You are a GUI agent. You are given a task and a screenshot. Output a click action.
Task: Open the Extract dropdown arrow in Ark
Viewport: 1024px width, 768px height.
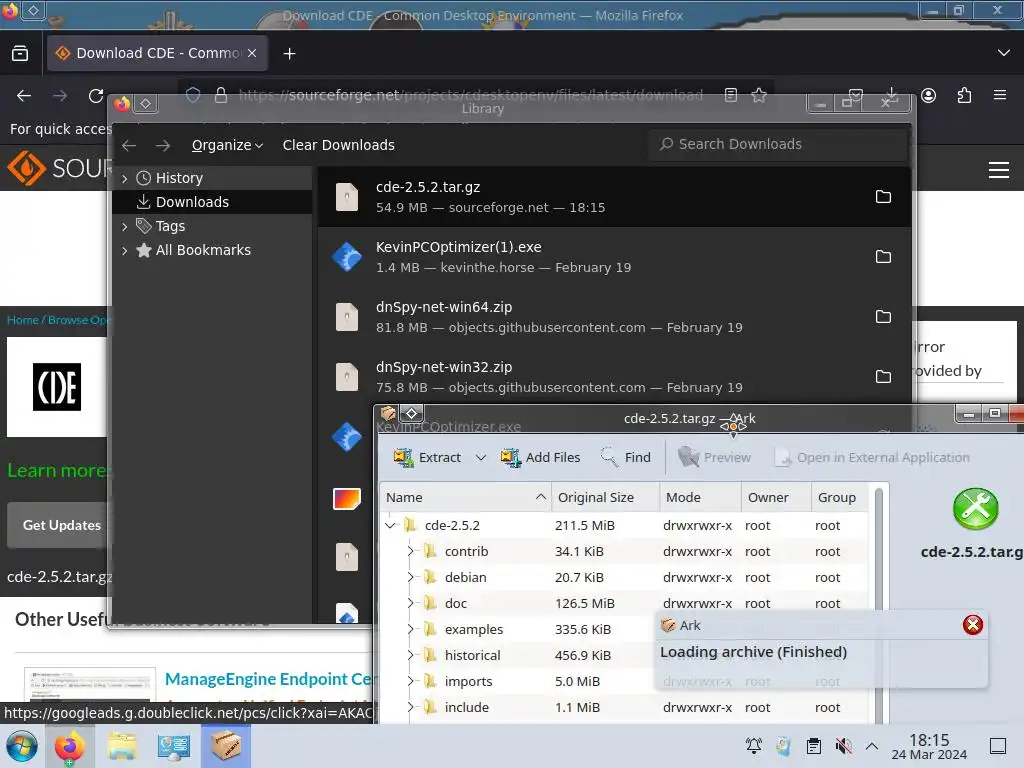click(481, 458)
